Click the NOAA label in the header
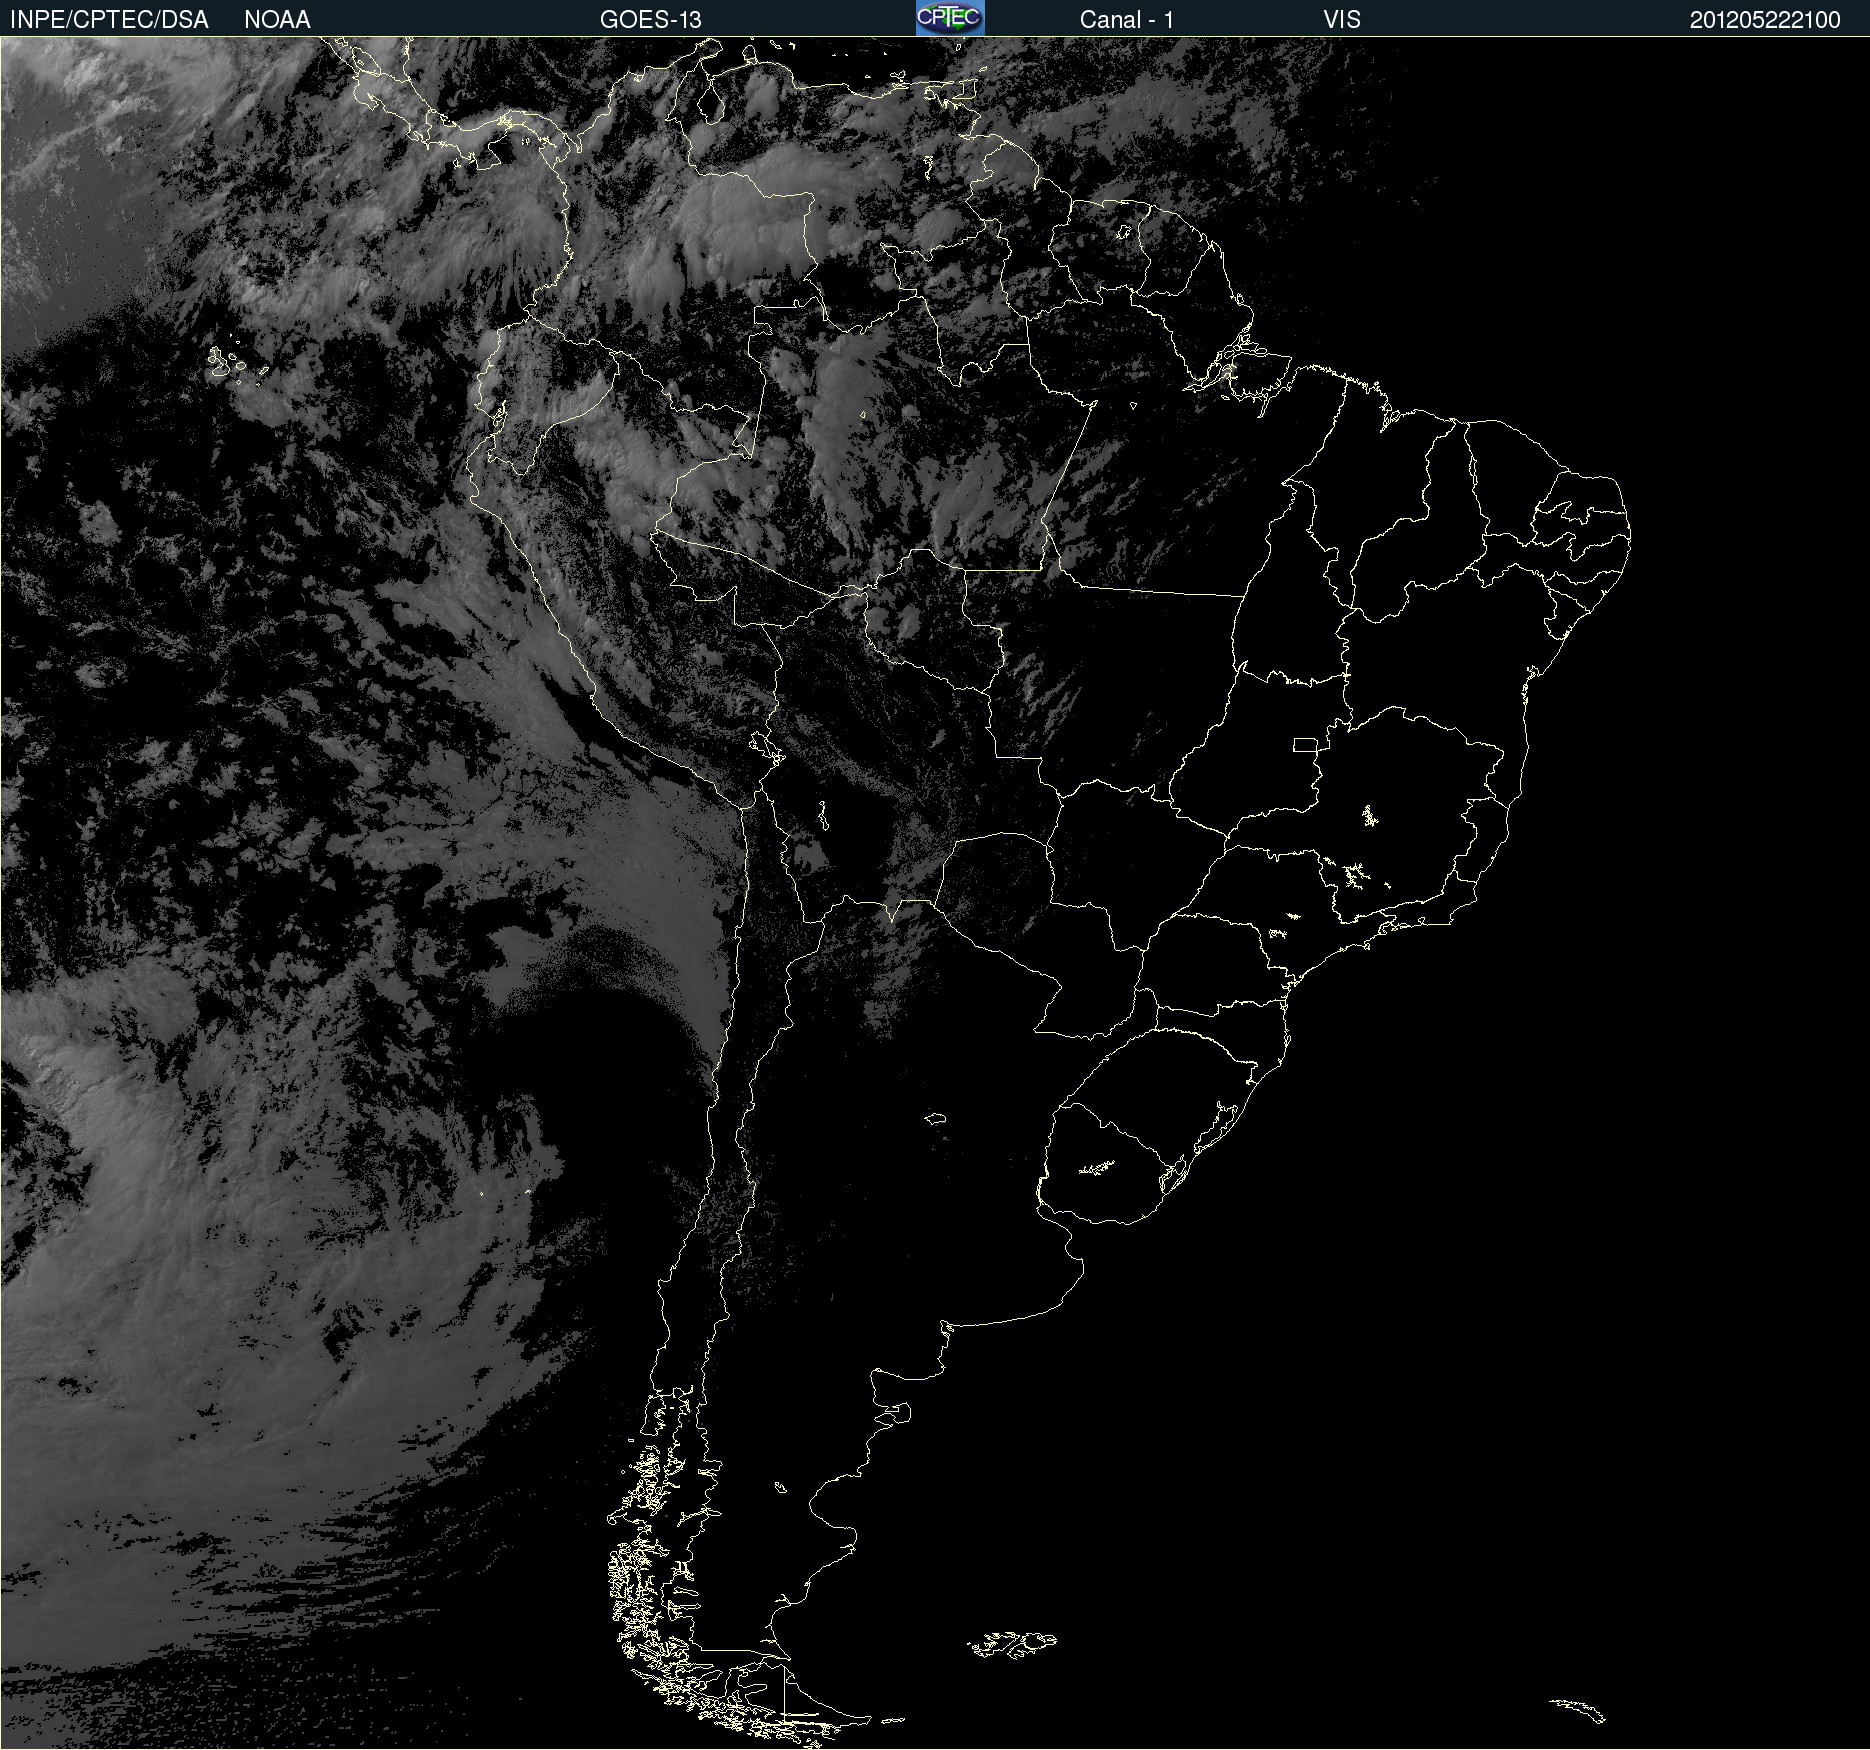This screenshot has height=1750, width=1870. point(277,20)
